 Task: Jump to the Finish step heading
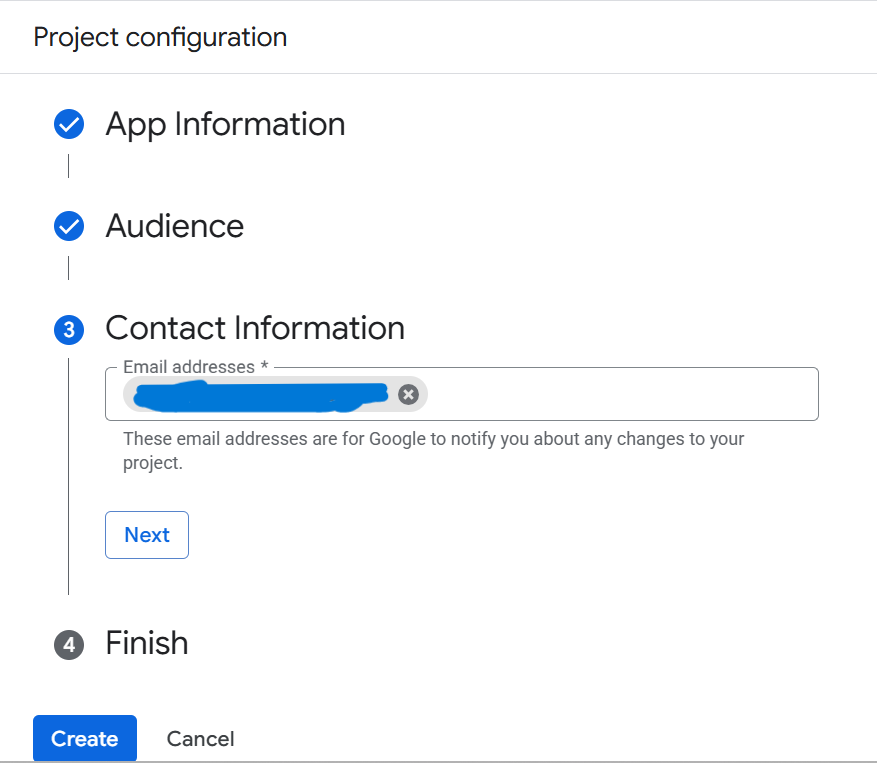point(146,643)
